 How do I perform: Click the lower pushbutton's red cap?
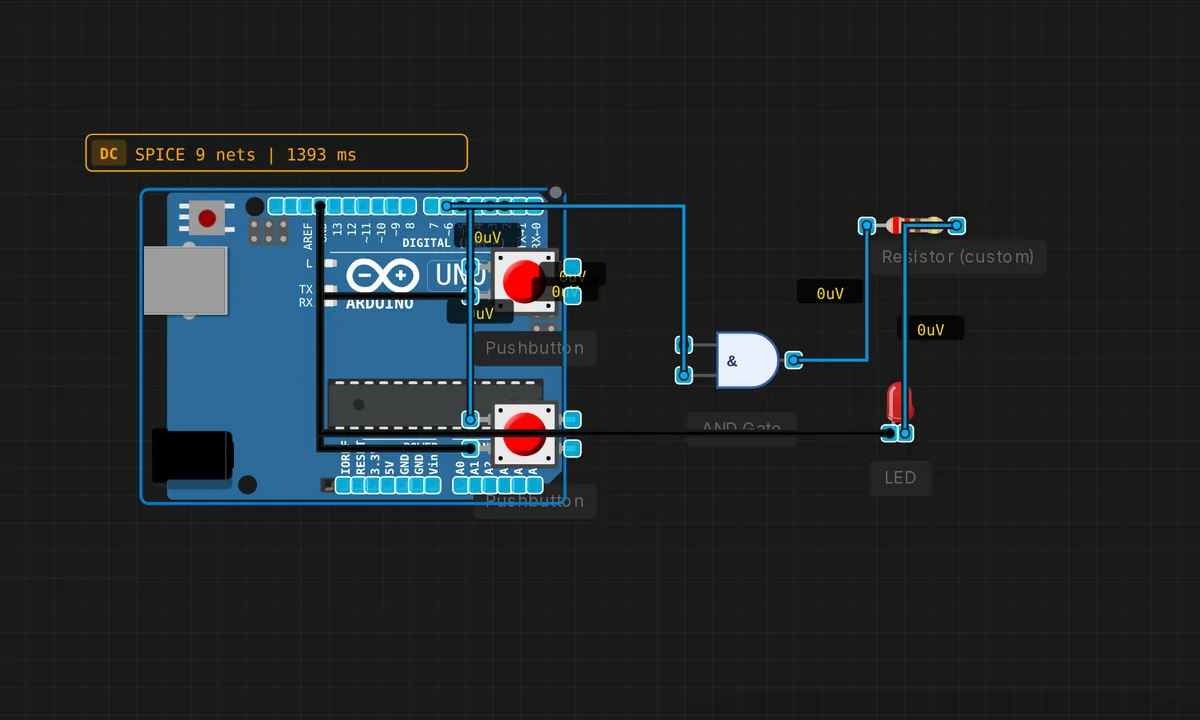pyautogui.click(x=524, y=434)
